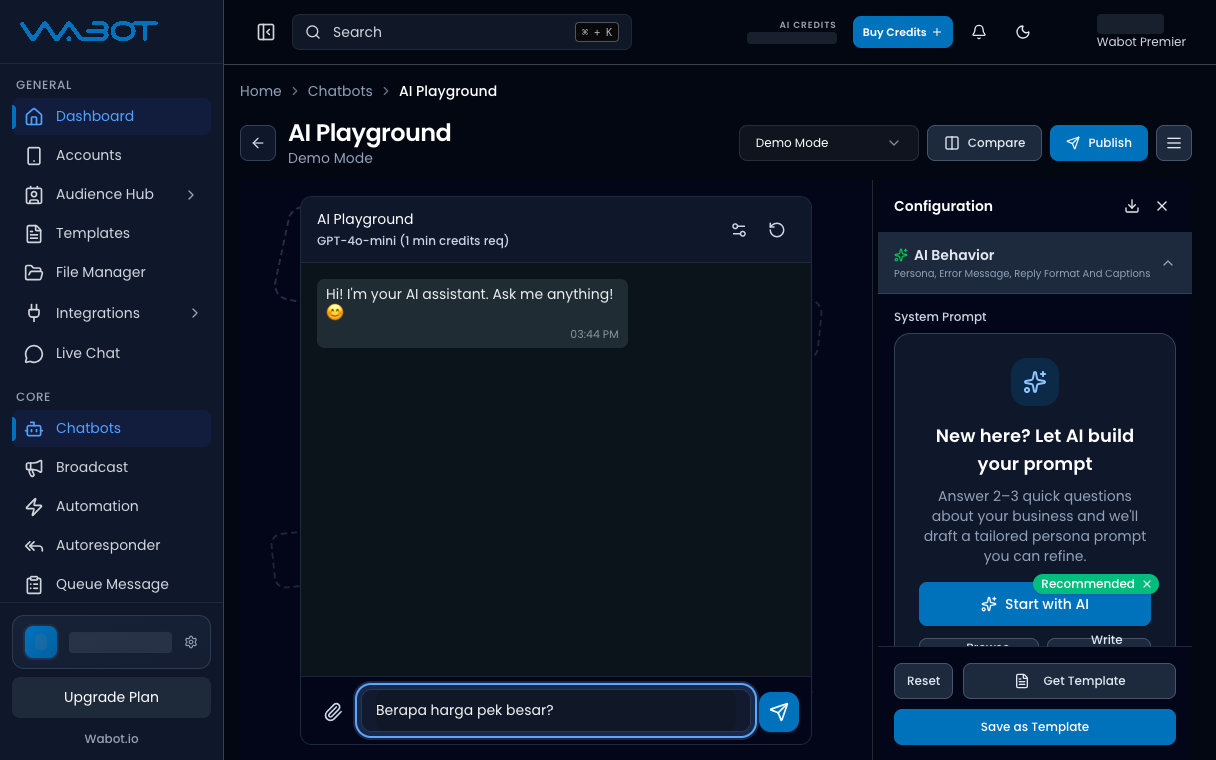
Task: Reset conversation with refresh icon
Action: [777, 230]
